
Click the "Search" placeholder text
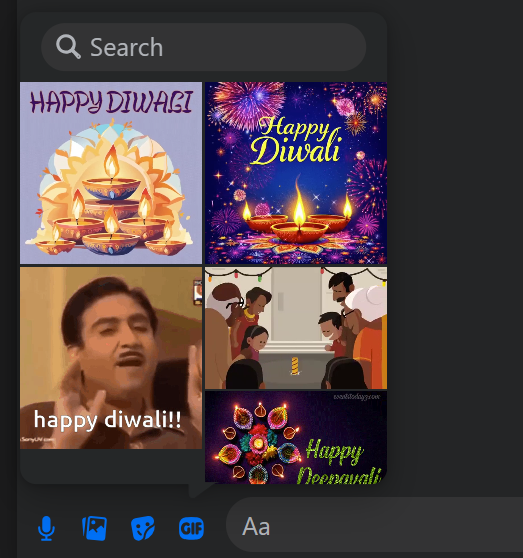click(126, 47)
